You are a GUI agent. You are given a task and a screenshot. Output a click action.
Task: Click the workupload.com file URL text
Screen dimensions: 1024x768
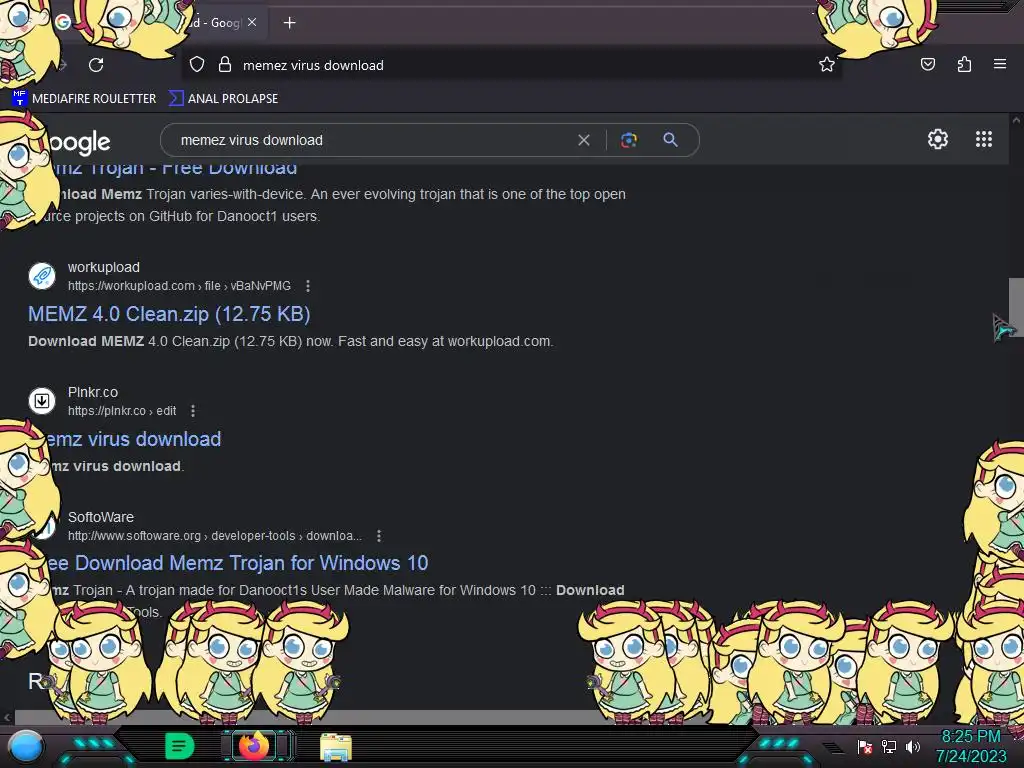click(180, 286)
